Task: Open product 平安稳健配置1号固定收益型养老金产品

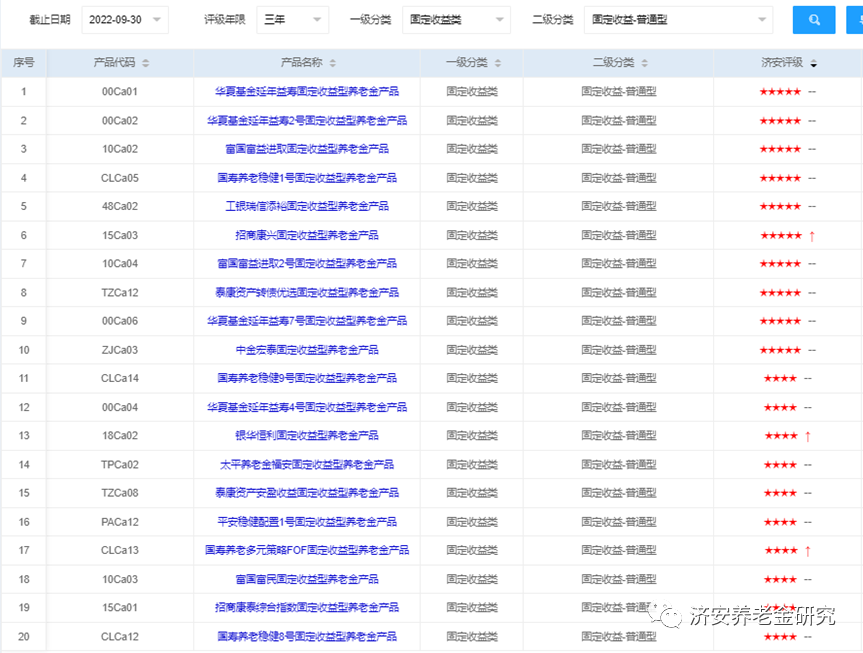Action: pyautogui.click(x=307, y=521)
